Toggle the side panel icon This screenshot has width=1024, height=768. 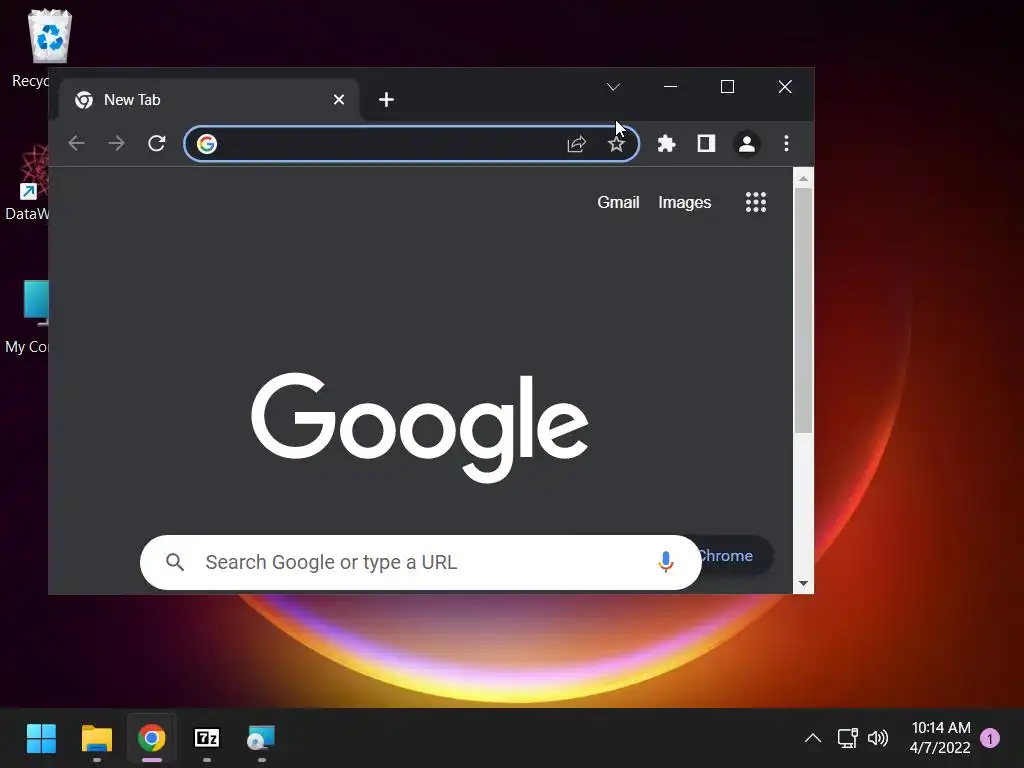pyautogui.click(x=707, y=143)
